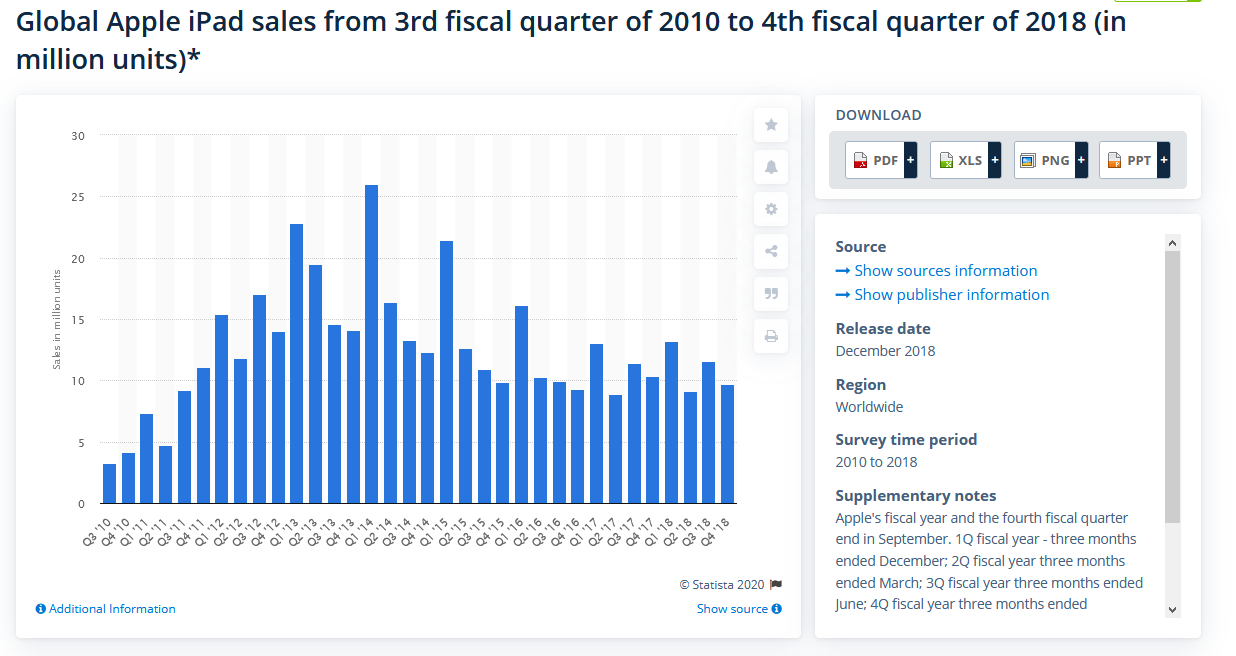The image size is (1236, 656).
Task: Select the Q2 '14 bar
Action: (390, 403)
